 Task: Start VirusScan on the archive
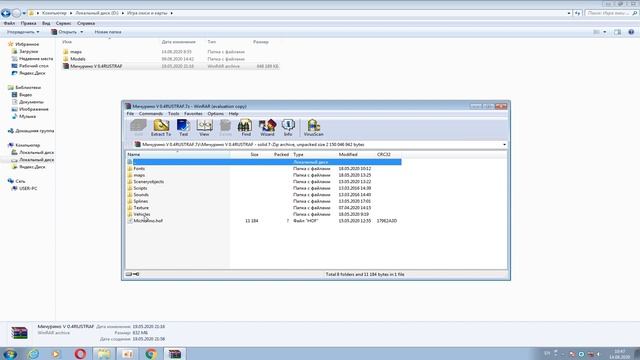pyautogui.click(x=313, y=128)
